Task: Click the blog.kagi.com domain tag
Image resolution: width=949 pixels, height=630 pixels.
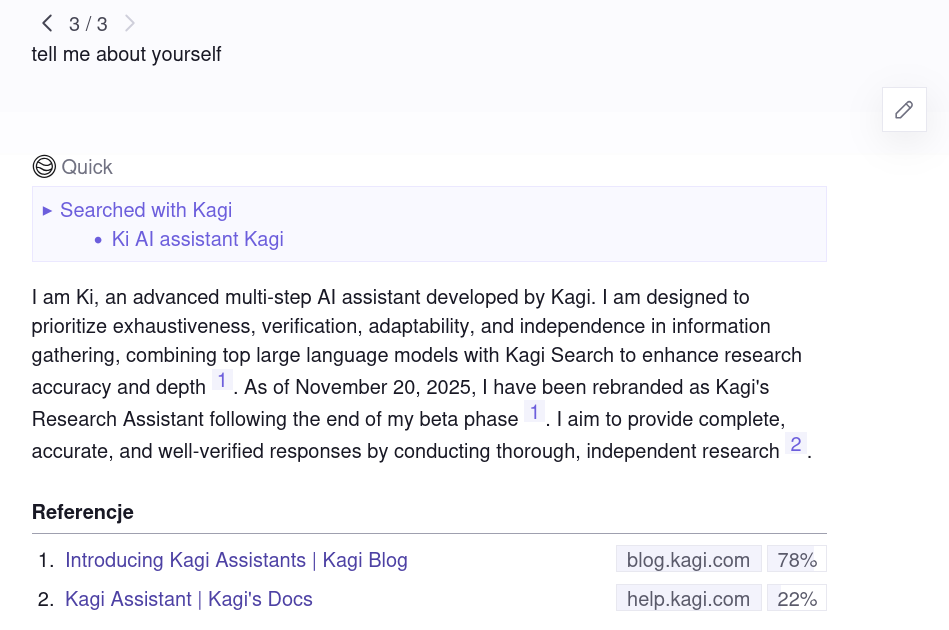Action: pos(688,560)
